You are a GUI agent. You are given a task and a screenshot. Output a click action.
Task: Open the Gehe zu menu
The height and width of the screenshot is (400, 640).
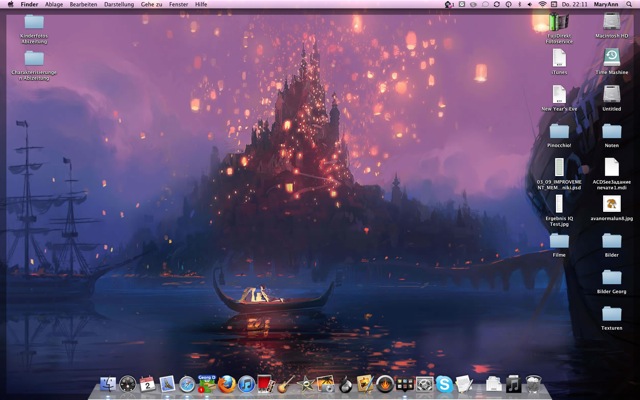tap(152, 4)
